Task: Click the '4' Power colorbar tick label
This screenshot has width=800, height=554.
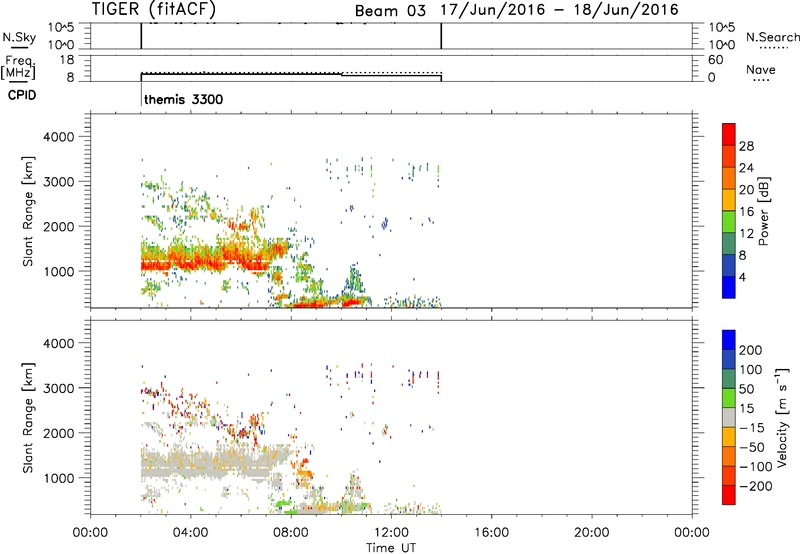Action: point(742,277)
